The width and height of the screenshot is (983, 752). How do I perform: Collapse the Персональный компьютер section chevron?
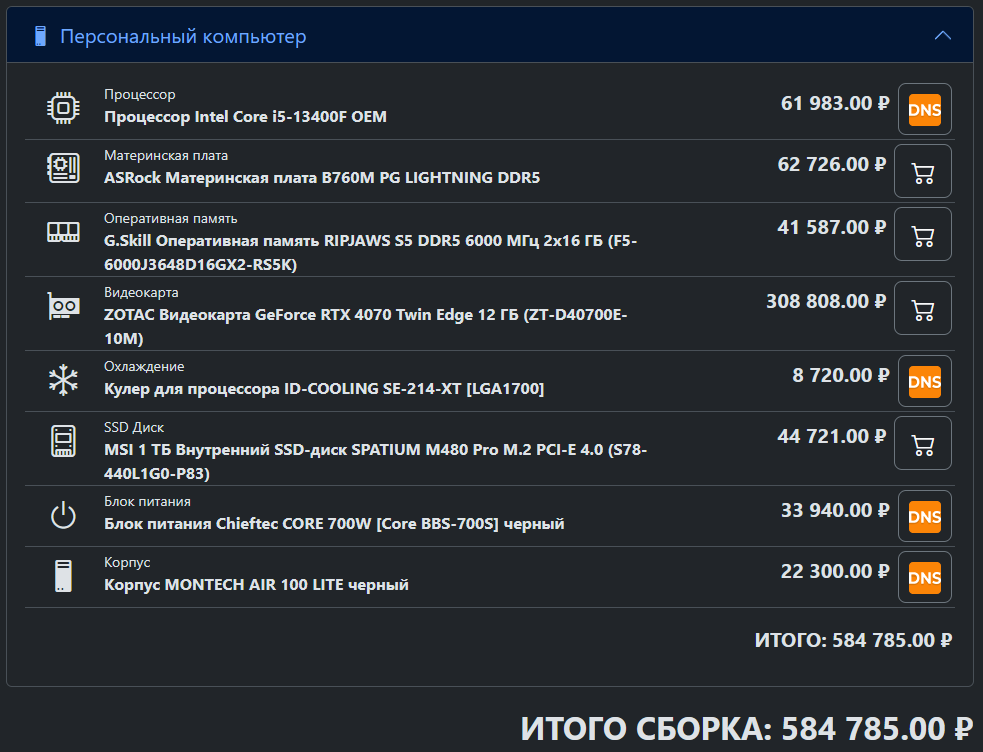943,36
